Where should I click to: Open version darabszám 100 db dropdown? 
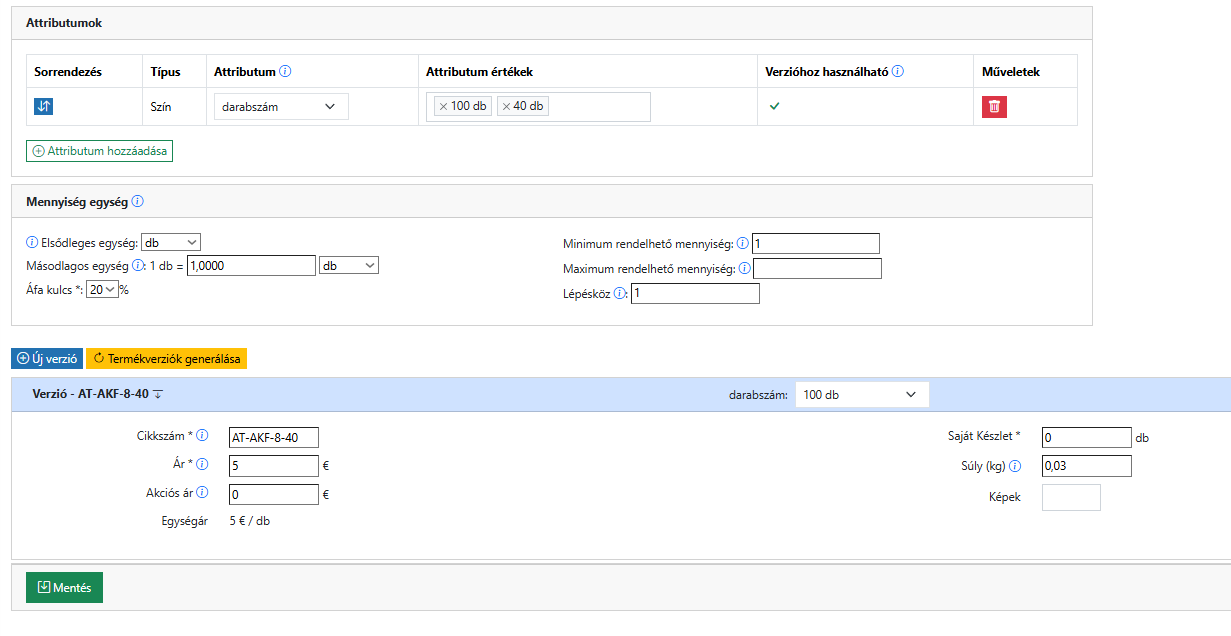861,395
